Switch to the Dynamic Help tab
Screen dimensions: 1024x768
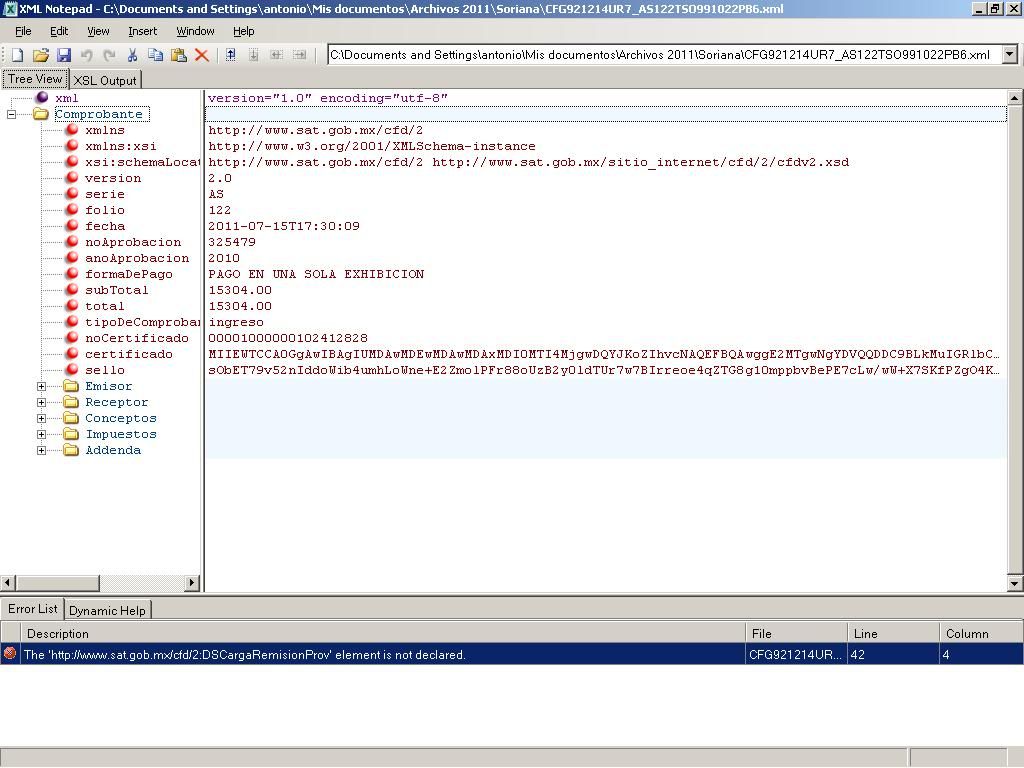(x=107, y=611)
